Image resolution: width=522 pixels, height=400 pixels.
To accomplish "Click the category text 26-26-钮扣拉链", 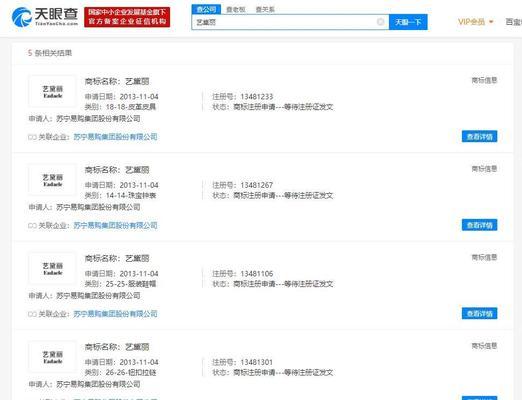I will pos(131,372).
